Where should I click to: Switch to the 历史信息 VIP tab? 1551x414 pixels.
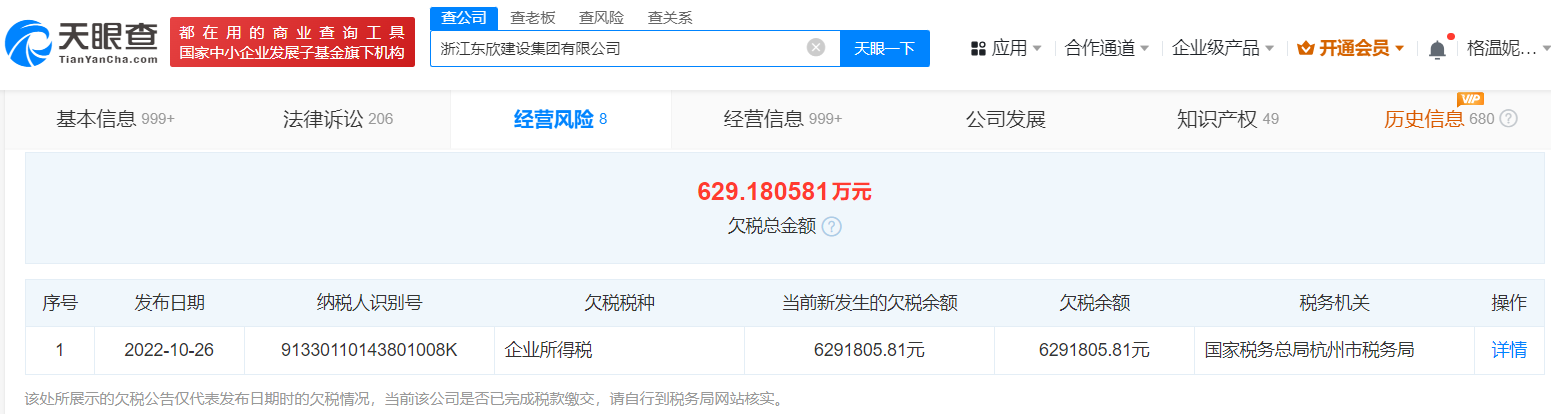(x=1438, y=120)
